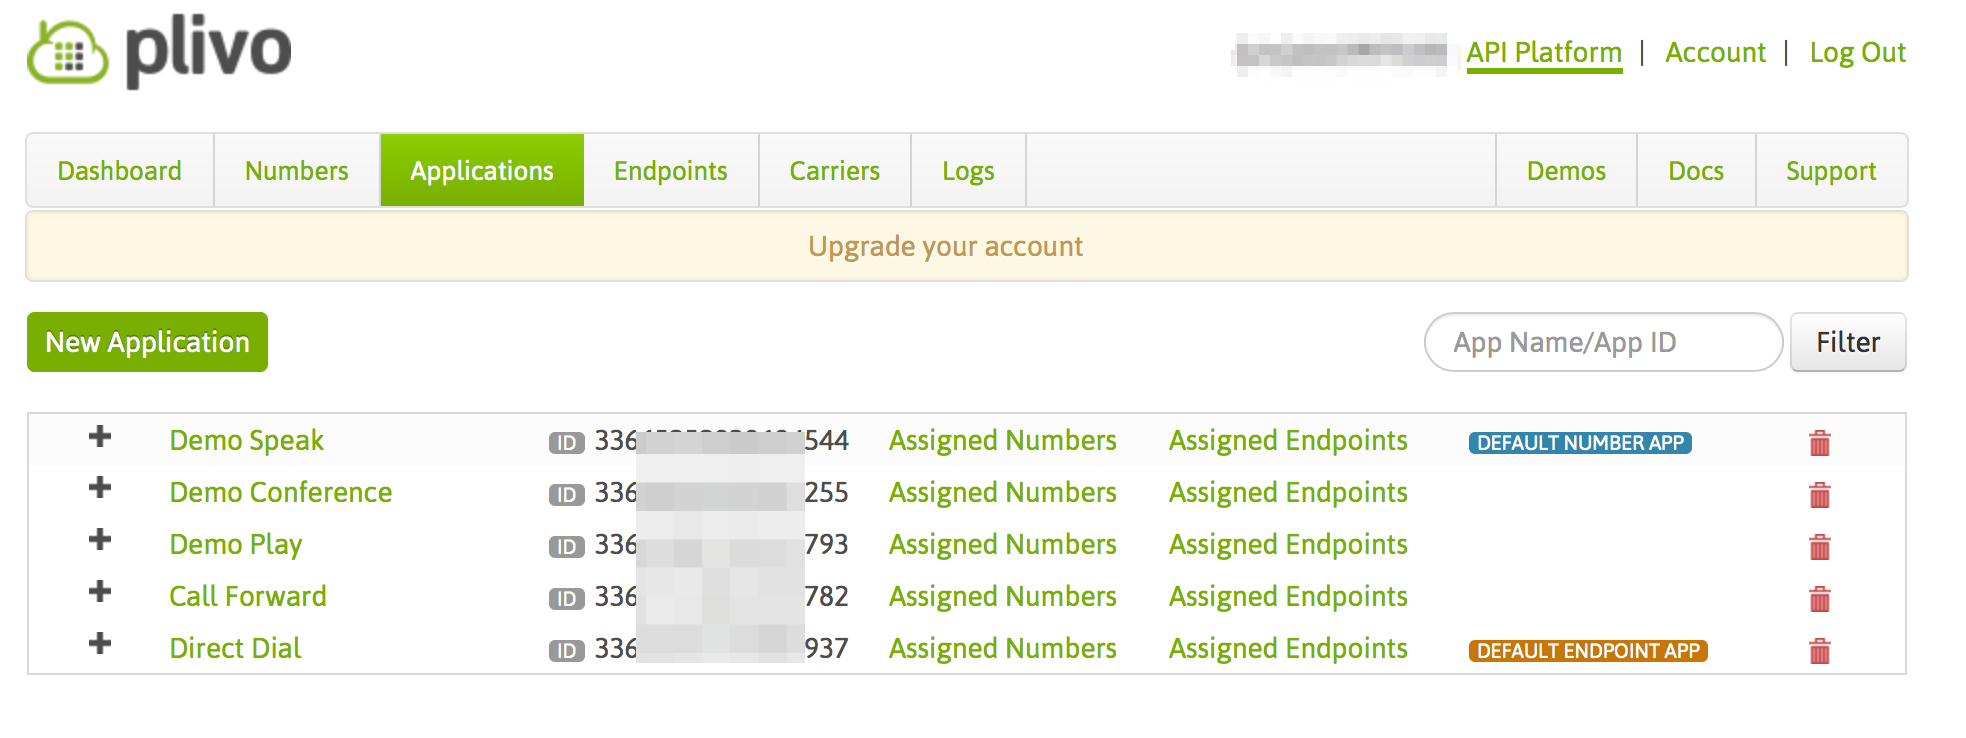Trash the Direct Dial application
1966x738 pixels.
point(1819,651)
